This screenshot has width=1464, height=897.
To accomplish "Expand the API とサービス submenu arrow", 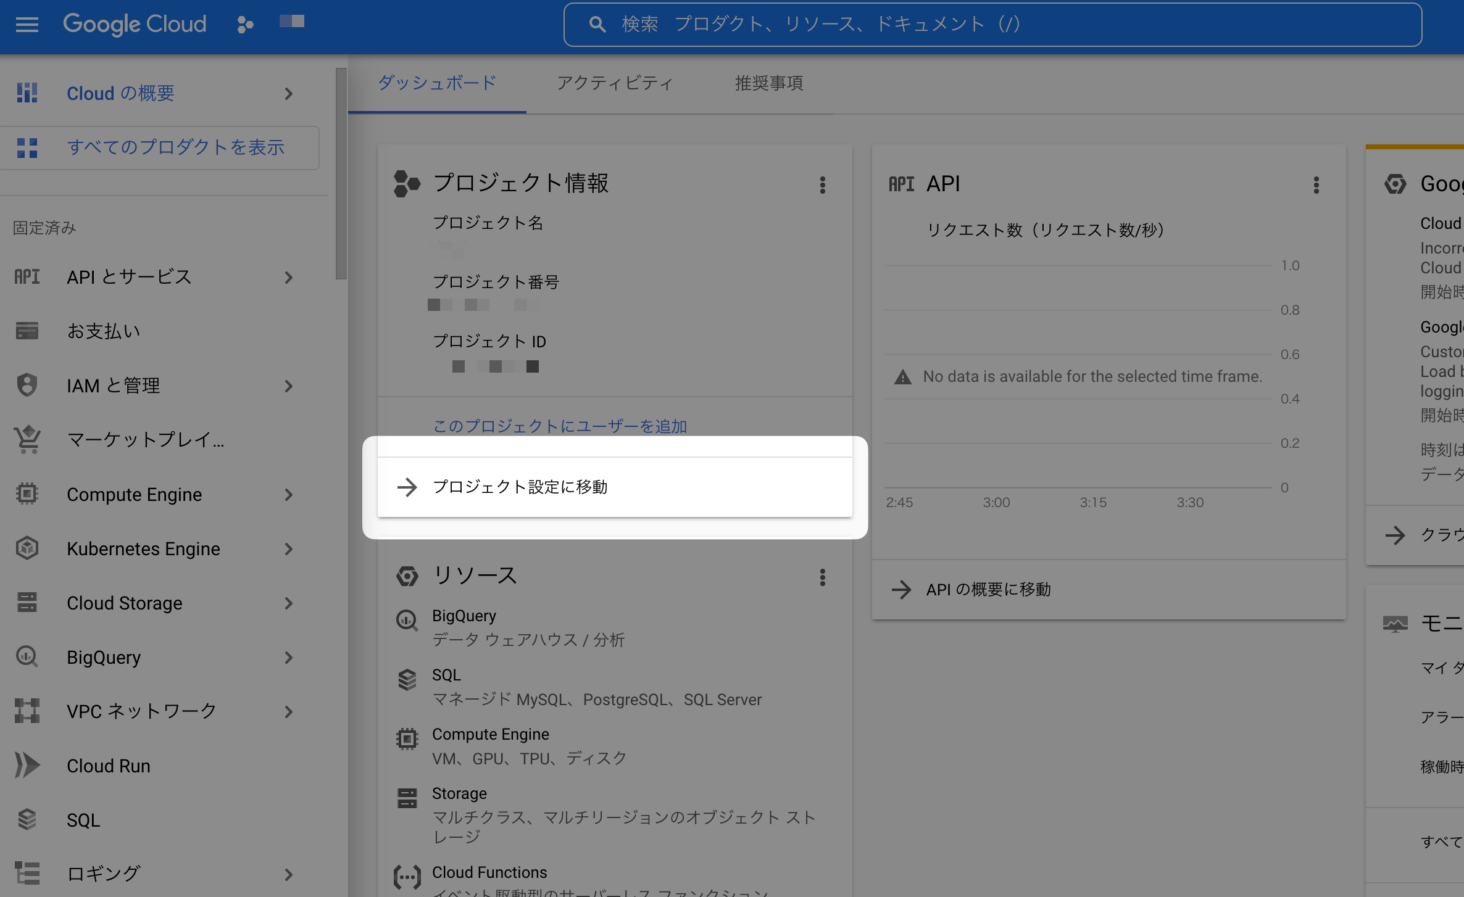I will pos(288,277).
